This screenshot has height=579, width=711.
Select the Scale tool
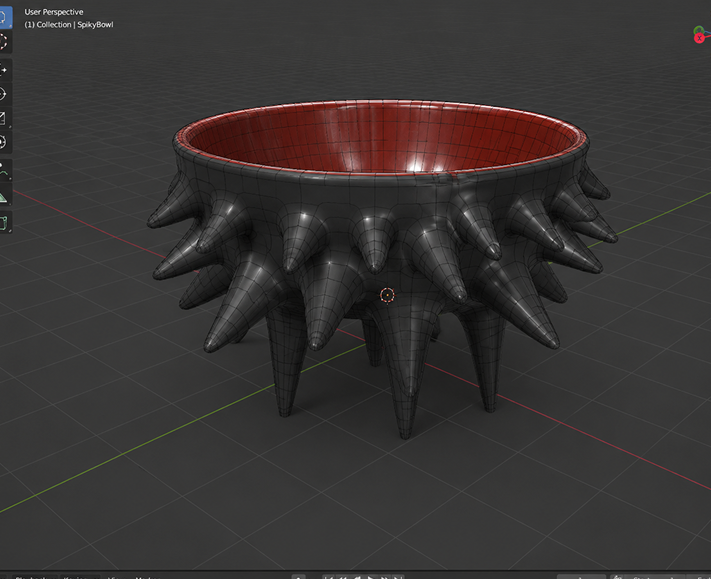(x=4, y=118)
